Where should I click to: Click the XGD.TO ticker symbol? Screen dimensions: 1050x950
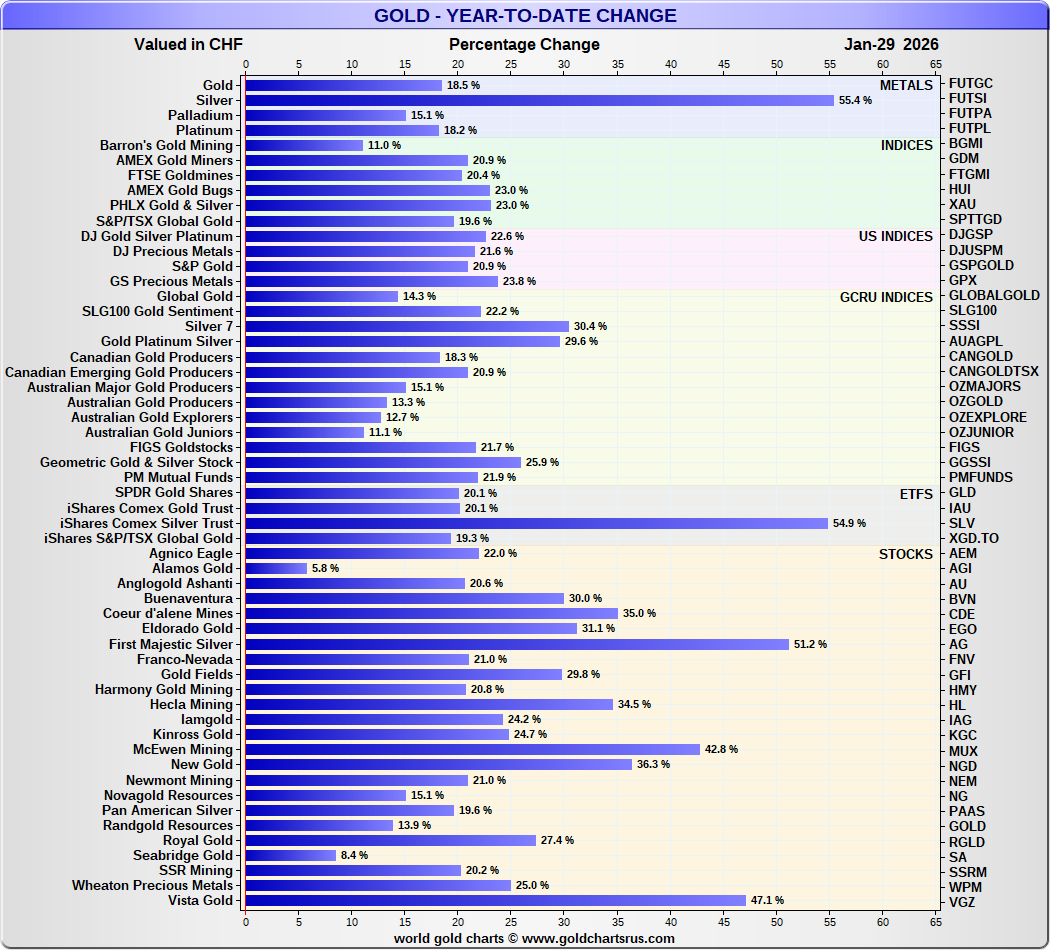pos(974,538)
